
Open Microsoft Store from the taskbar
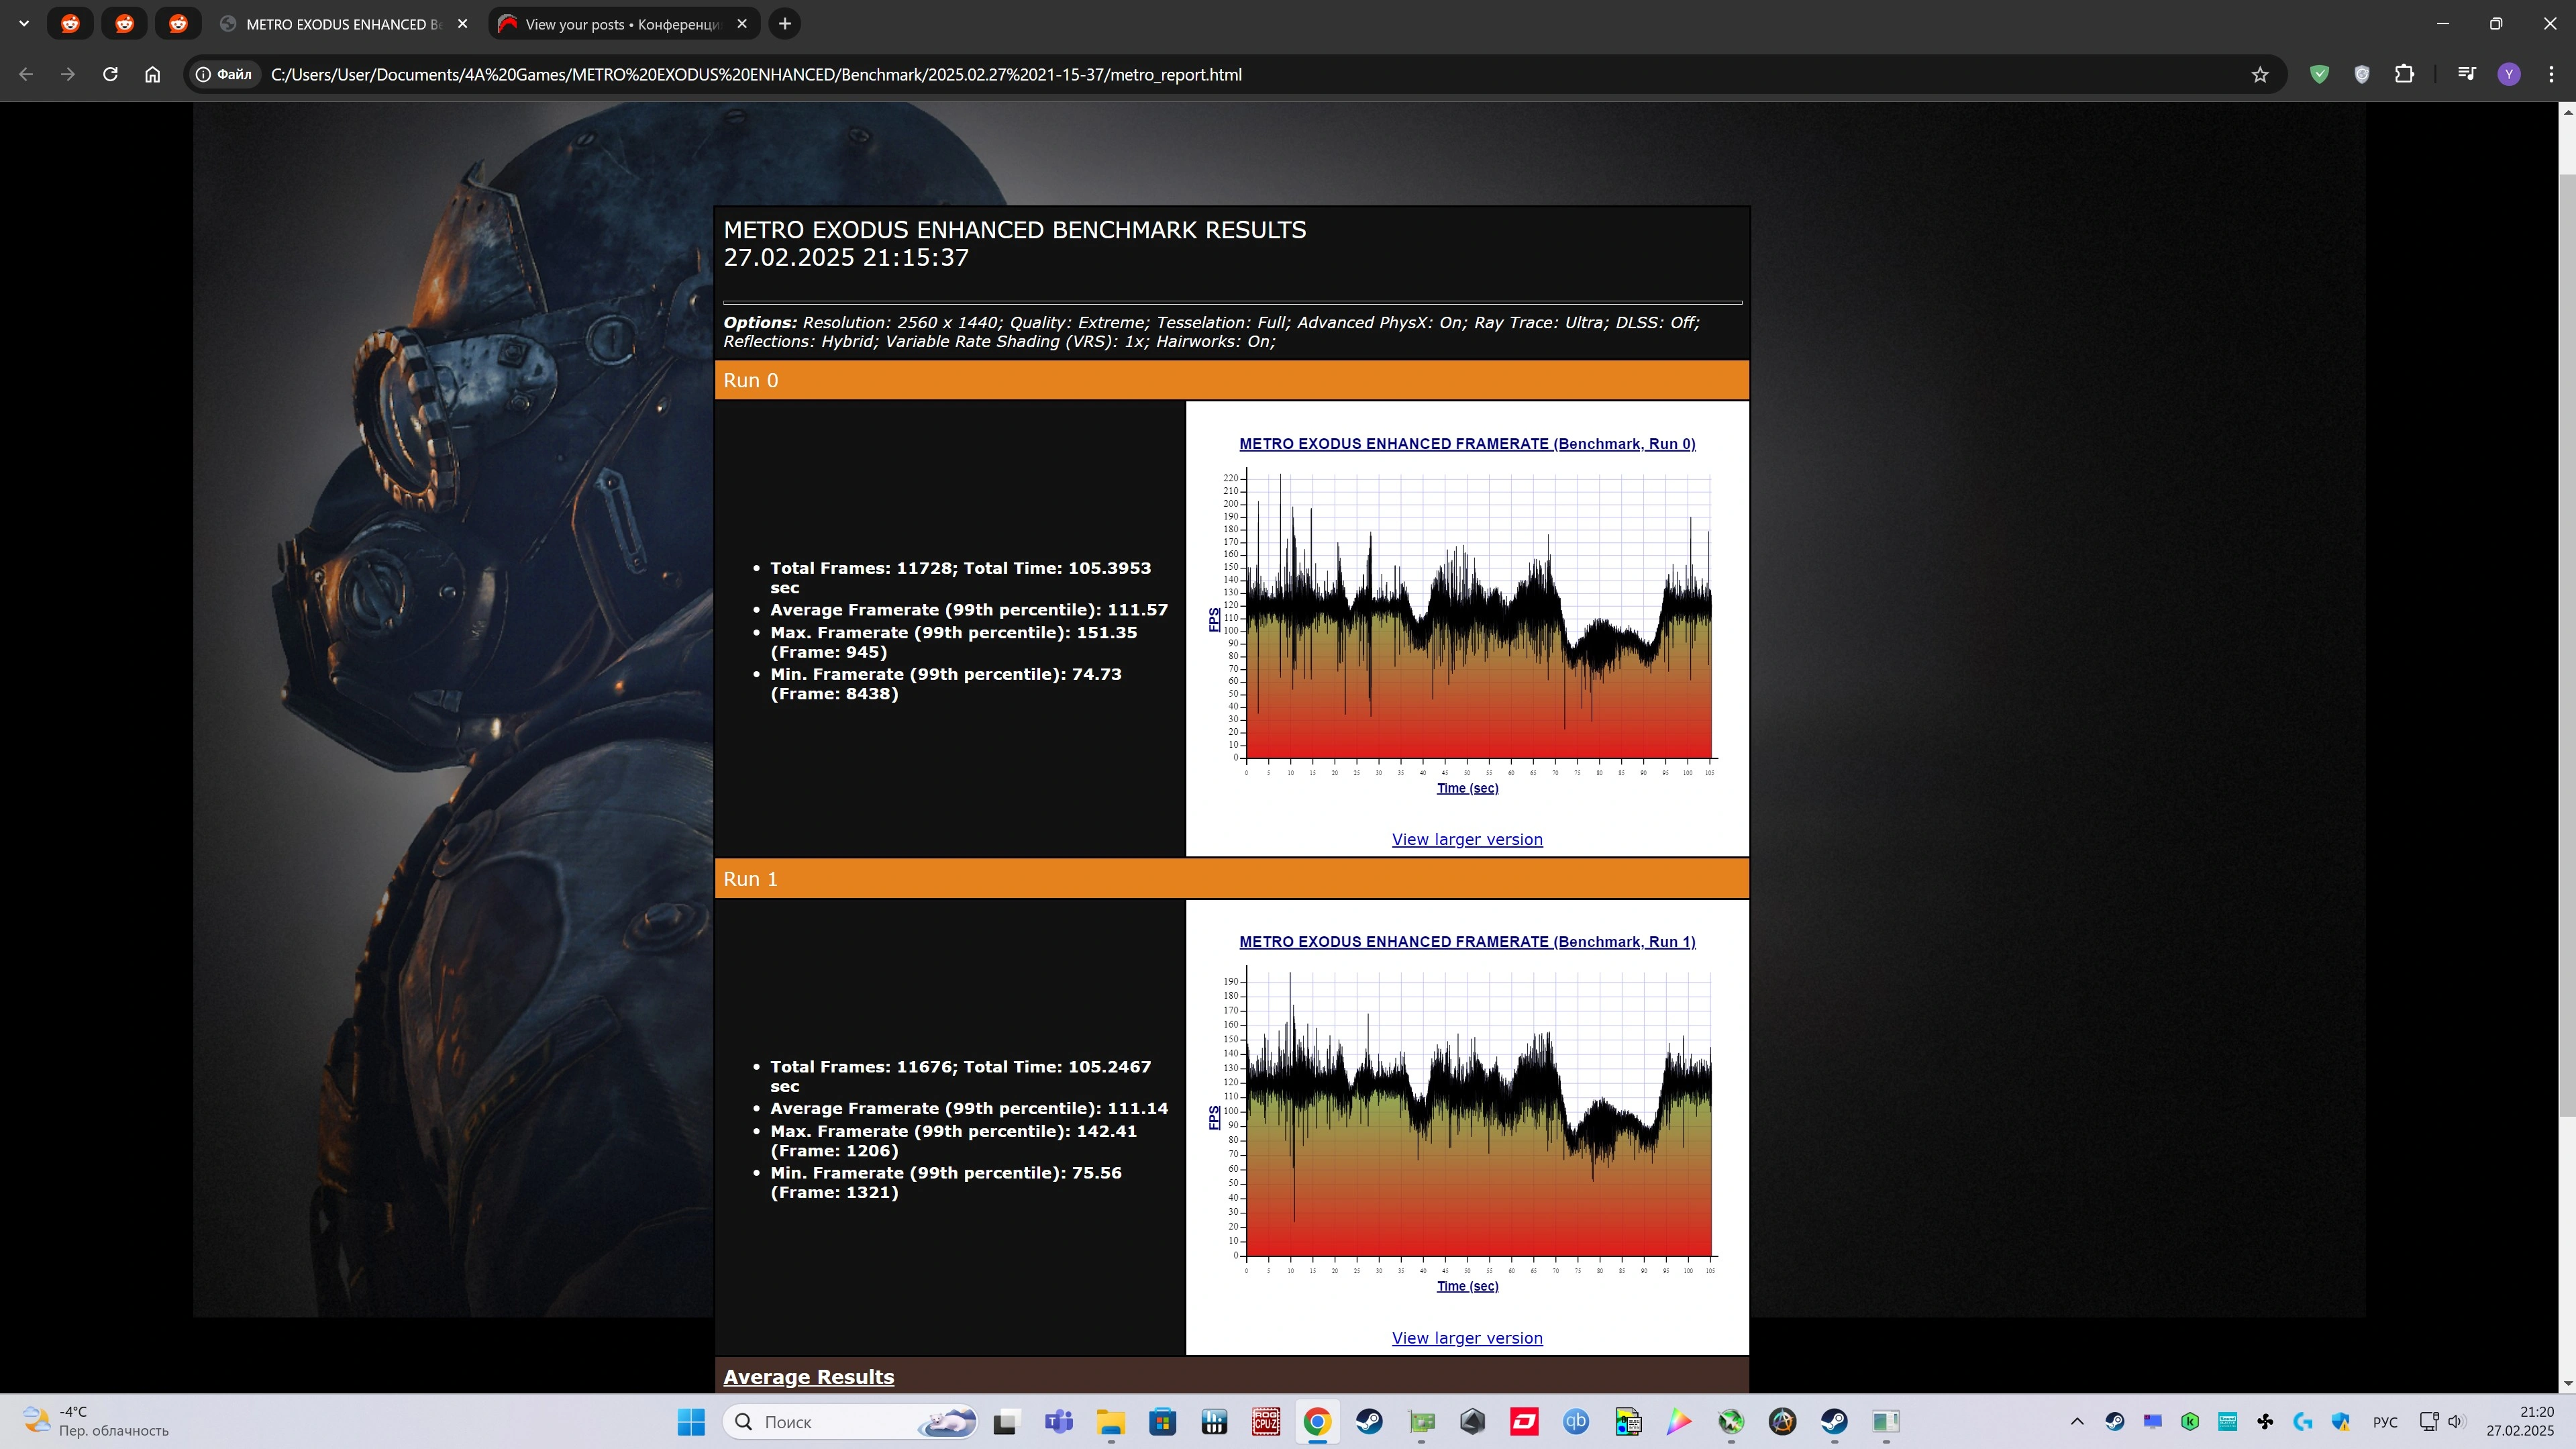coord(1162,1422)
